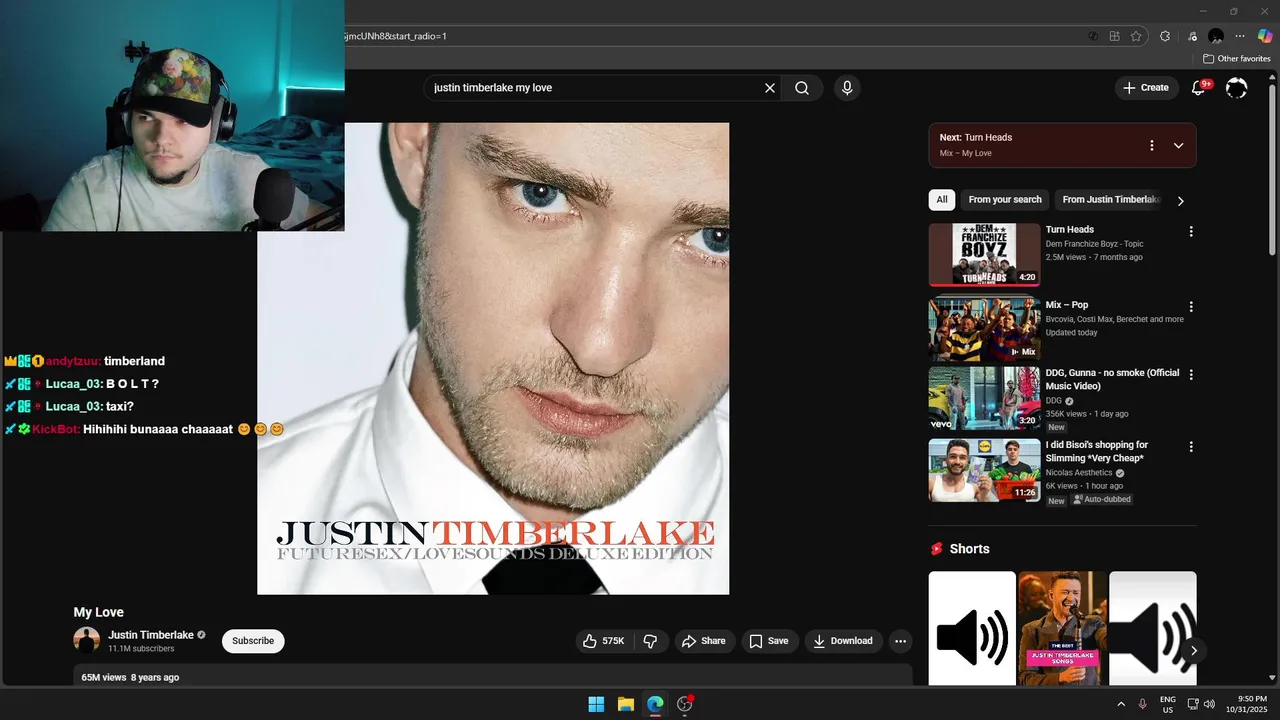Viewport: 1280px width, 720px height.
Task: Open options menu for Mix – Pop
Action: point(1190,307)
